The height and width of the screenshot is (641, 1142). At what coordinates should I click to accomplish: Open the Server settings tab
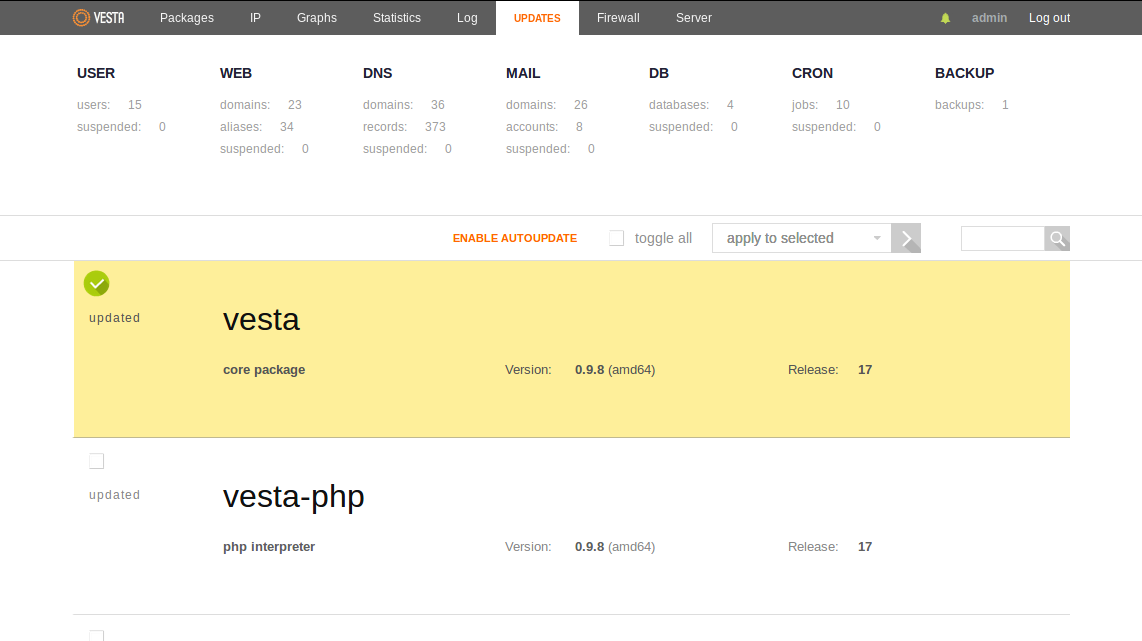(694, 18)
